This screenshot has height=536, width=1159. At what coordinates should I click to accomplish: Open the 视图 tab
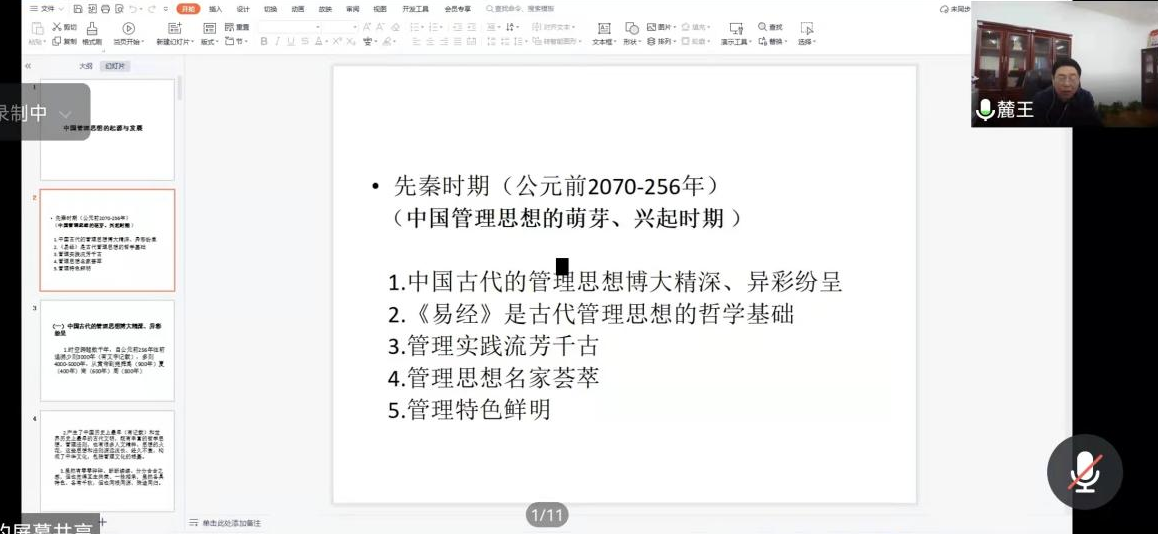380,9
